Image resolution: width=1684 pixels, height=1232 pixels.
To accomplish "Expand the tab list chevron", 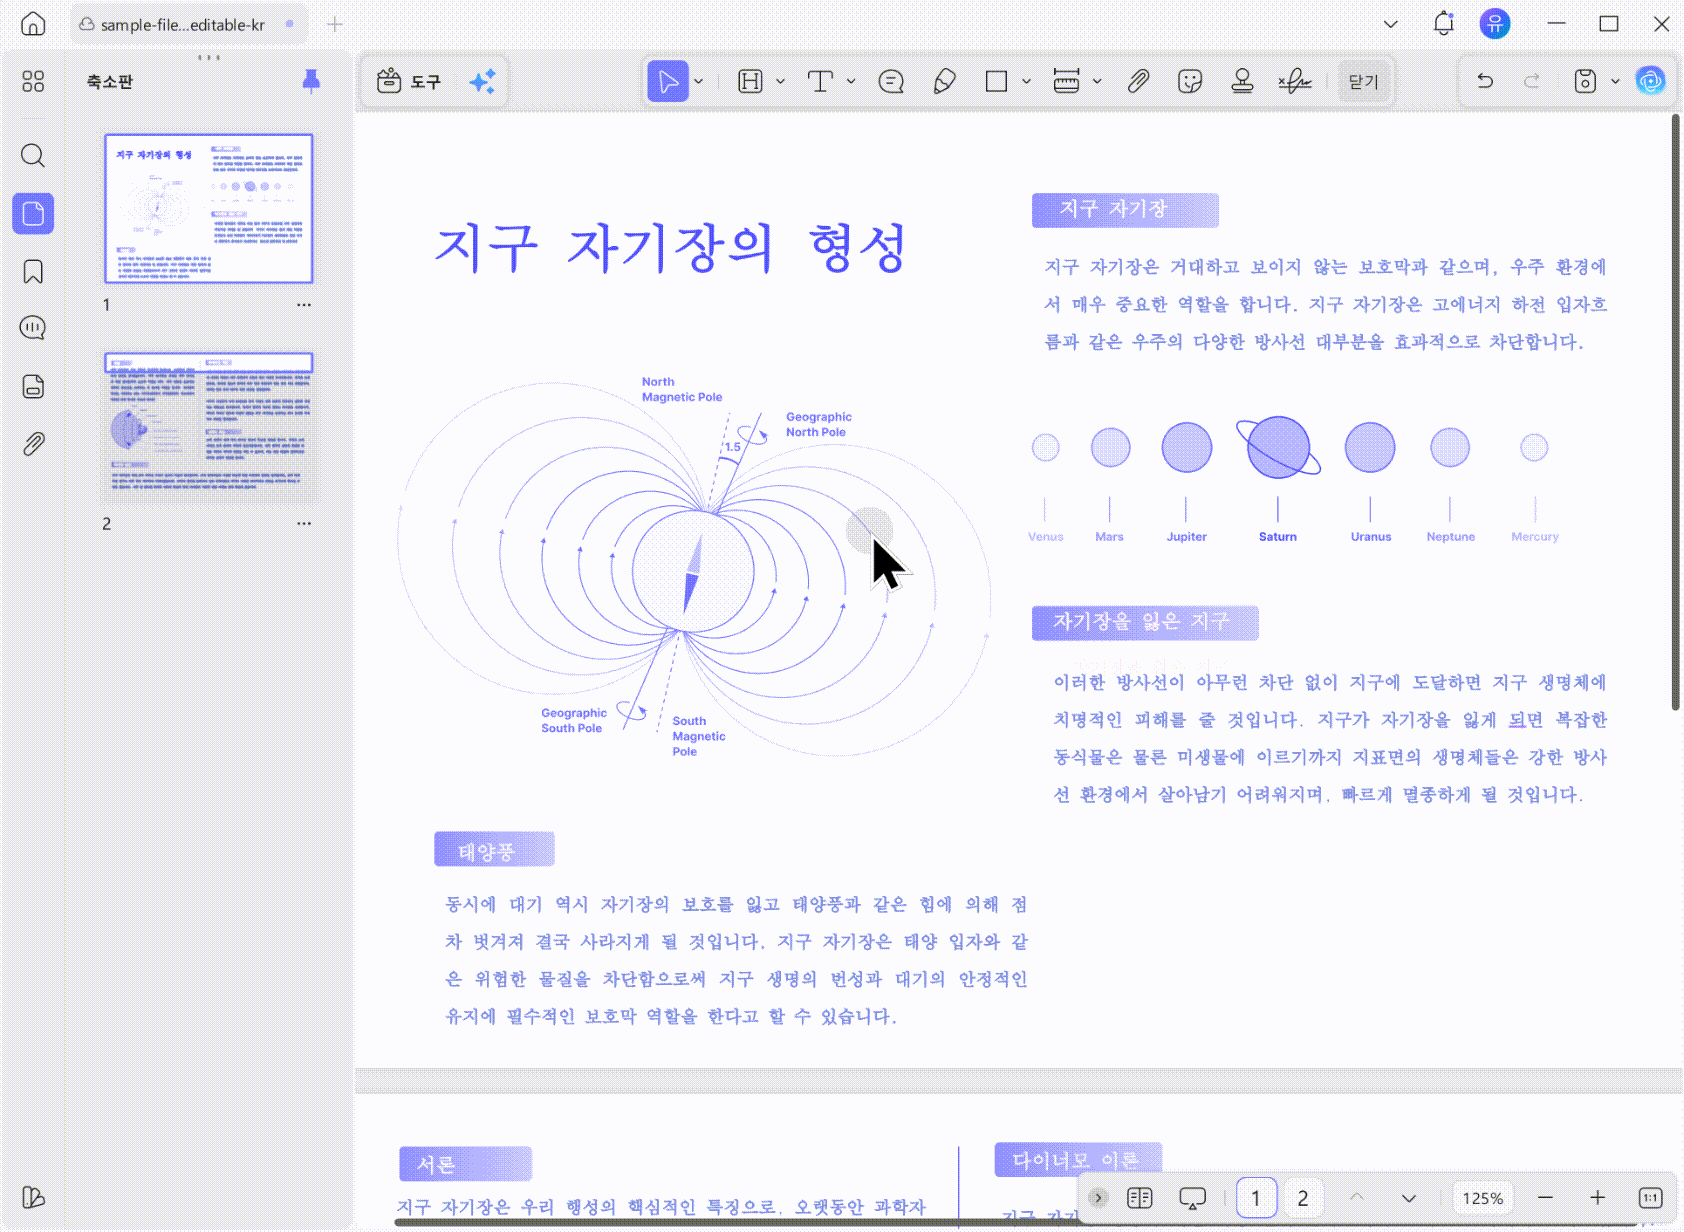I will 1390,24.
